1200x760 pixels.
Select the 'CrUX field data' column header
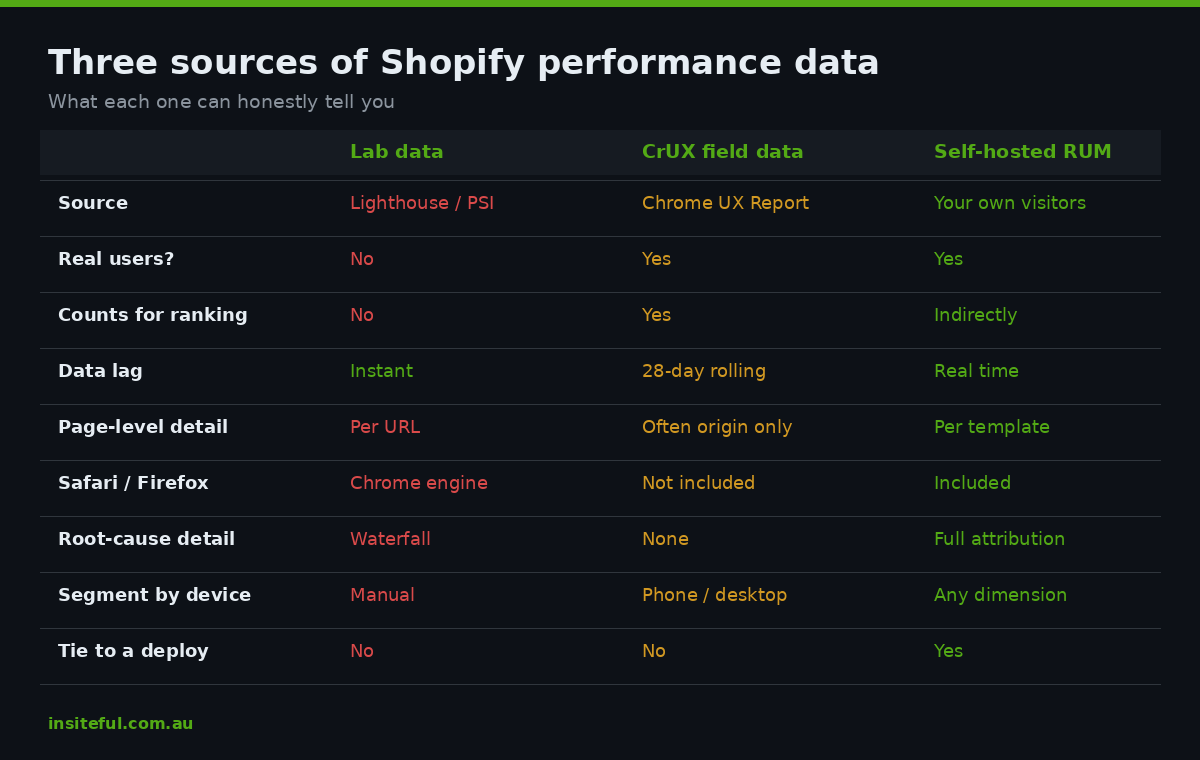pos(722,152)
